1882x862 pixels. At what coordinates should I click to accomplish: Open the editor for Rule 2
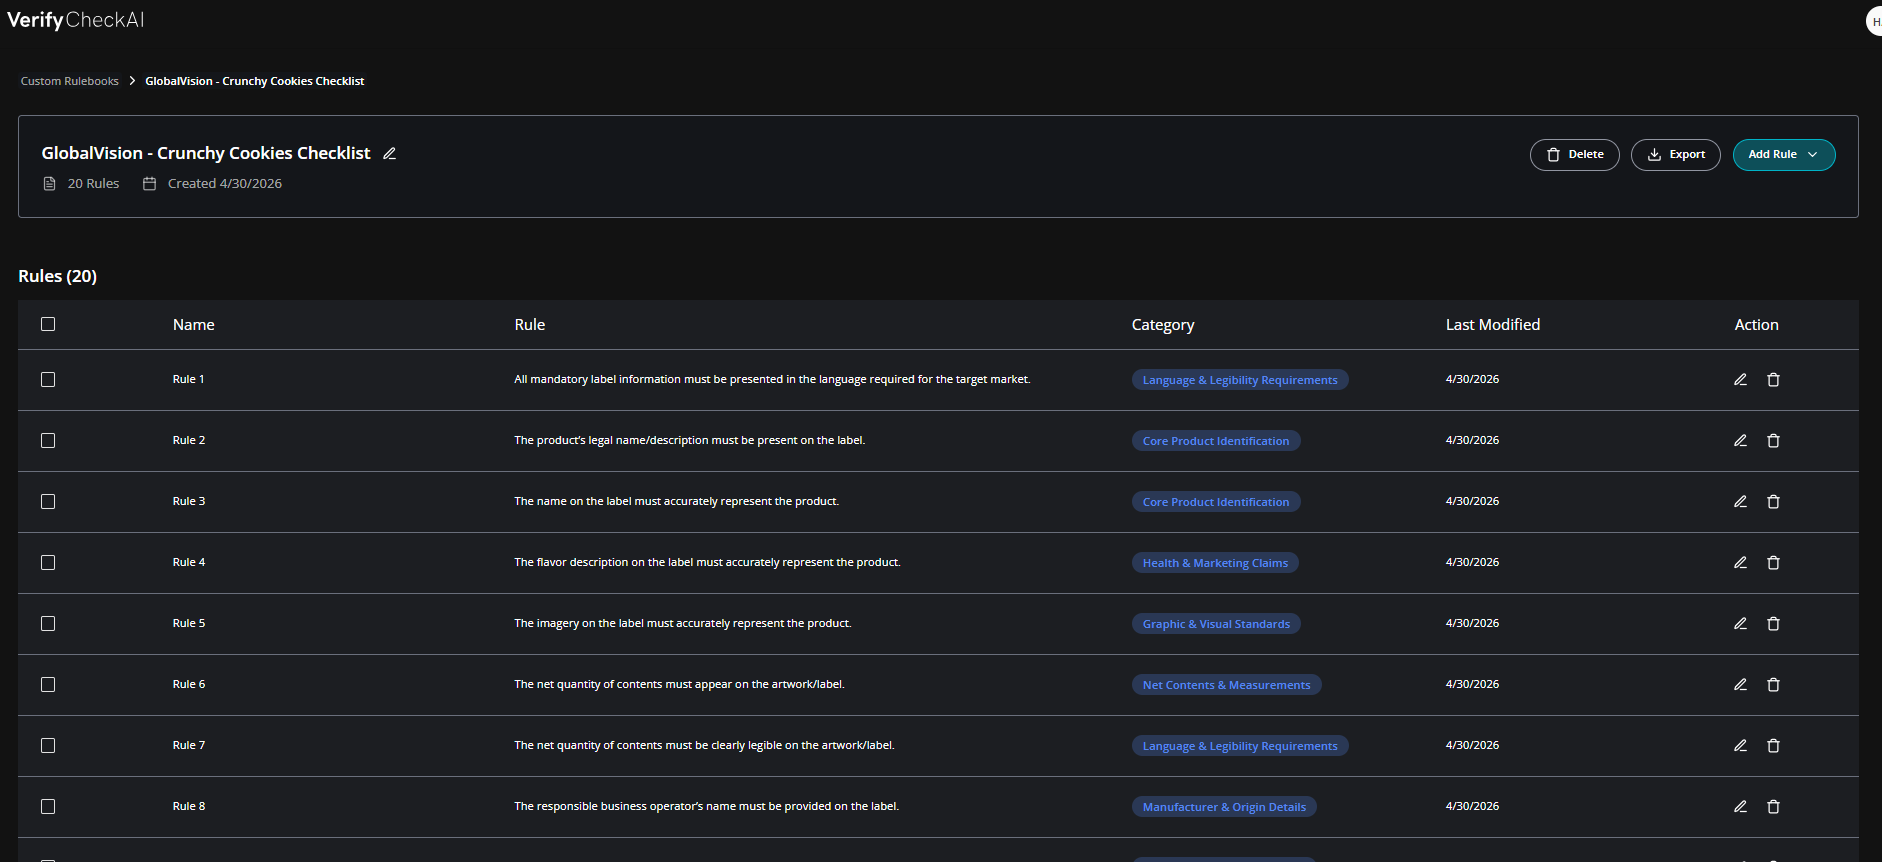click(x=1740, y=441)
